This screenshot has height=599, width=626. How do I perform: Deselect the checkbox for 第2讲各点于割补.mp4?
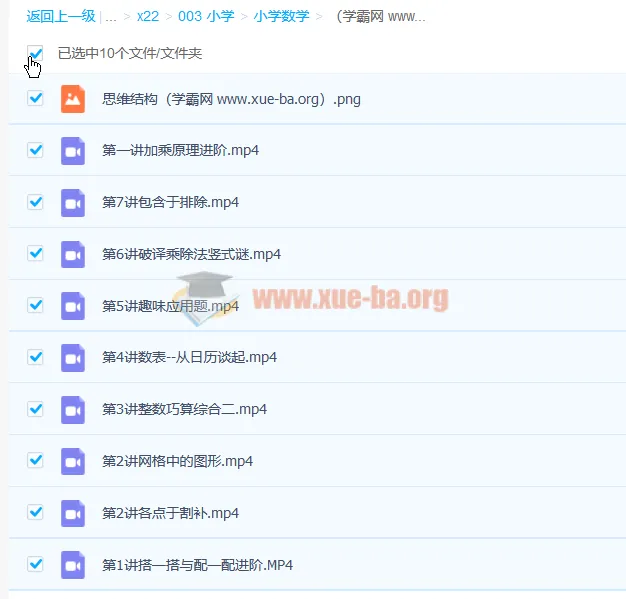[x=36, y=512]
